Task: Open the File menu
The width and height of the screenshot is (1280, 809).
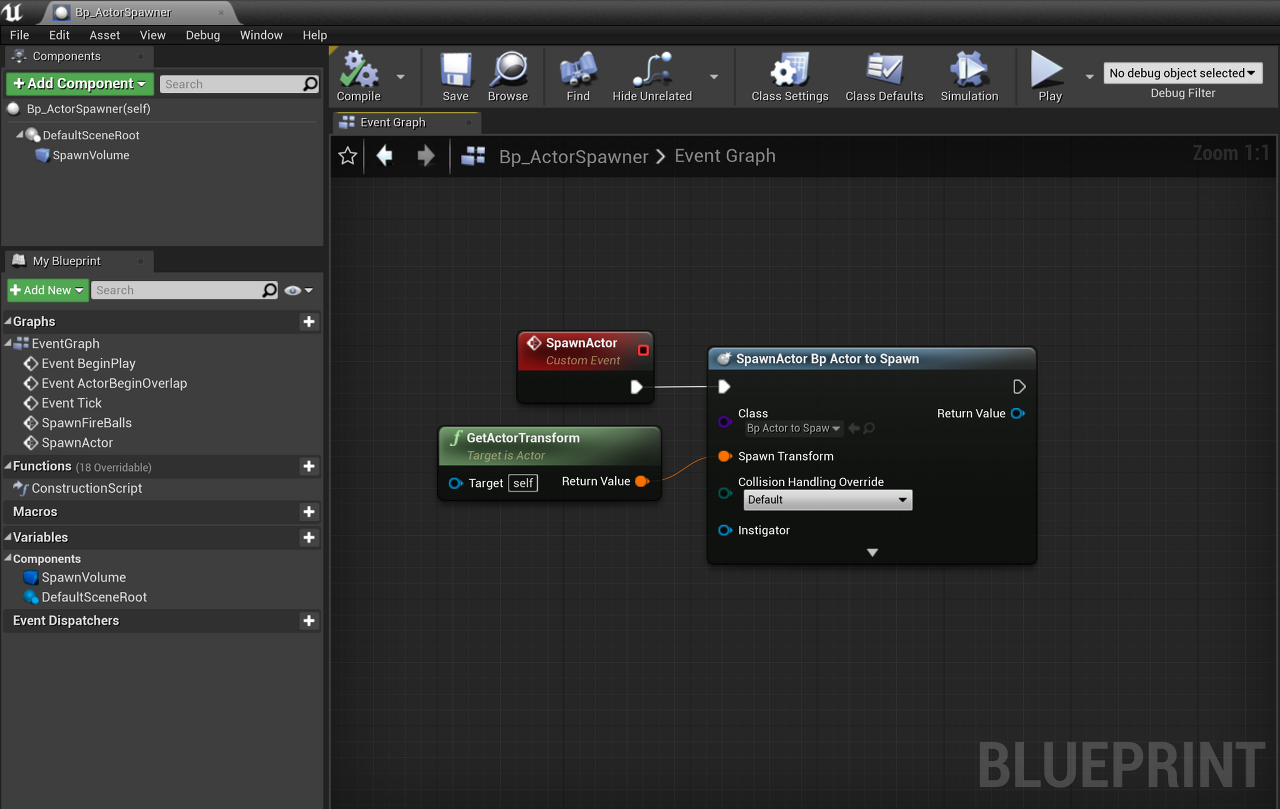Action: [x=19, y=35]
